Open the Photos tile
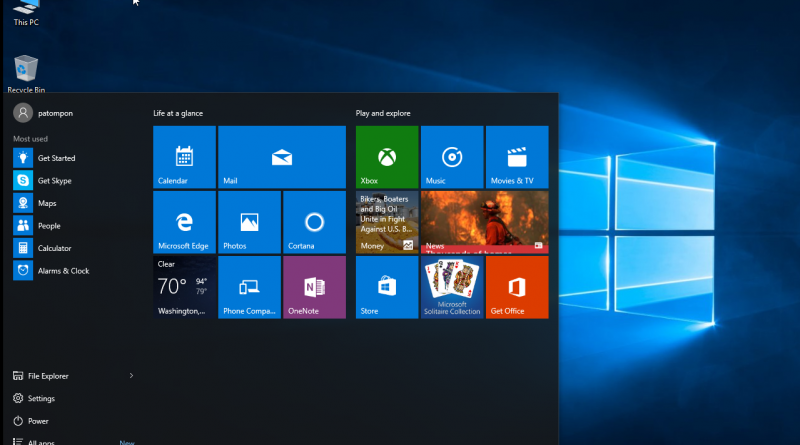The width and height of the screenshot is (800, 445). [249, 222]
